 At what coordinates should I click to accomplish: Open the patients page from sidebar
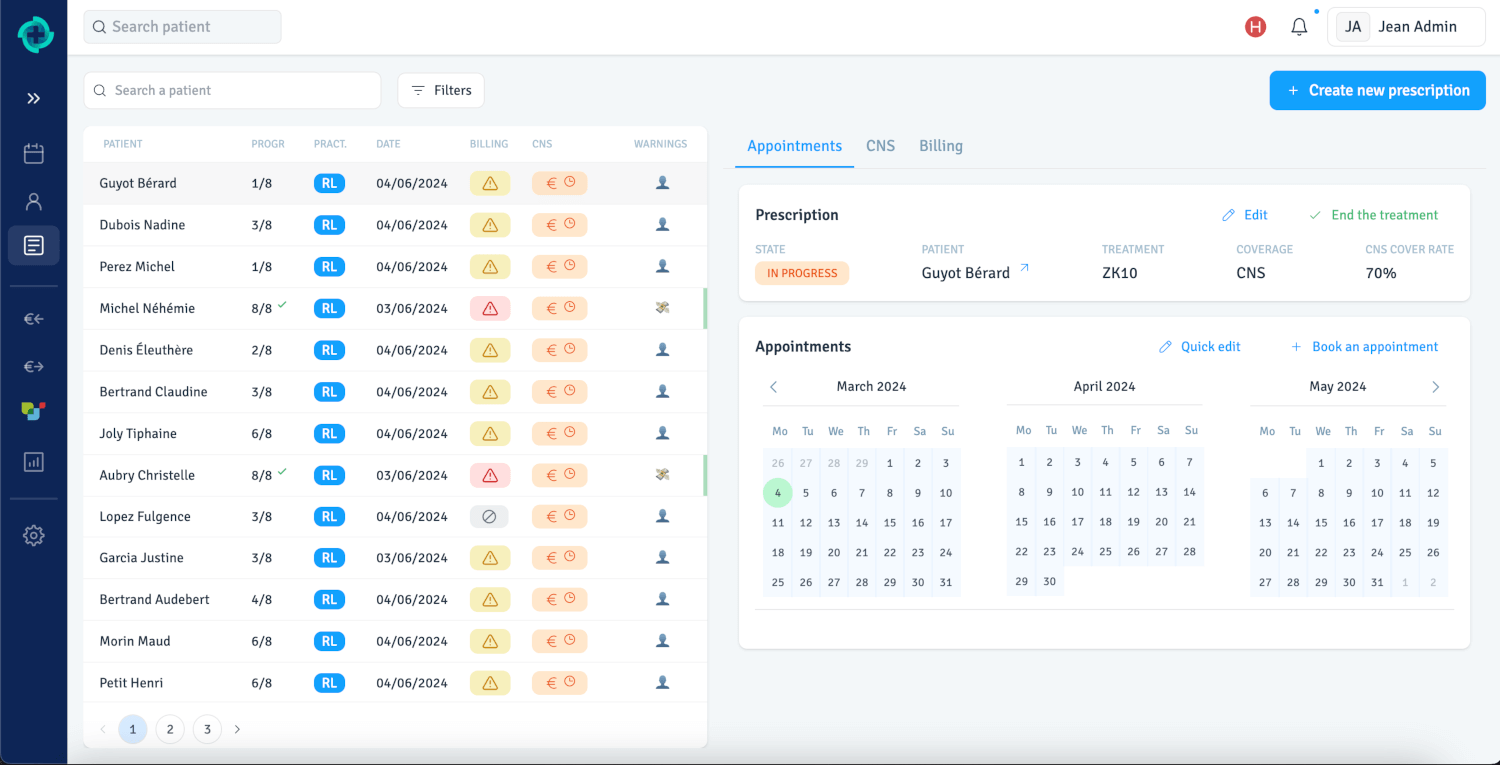tap(34, 201)
